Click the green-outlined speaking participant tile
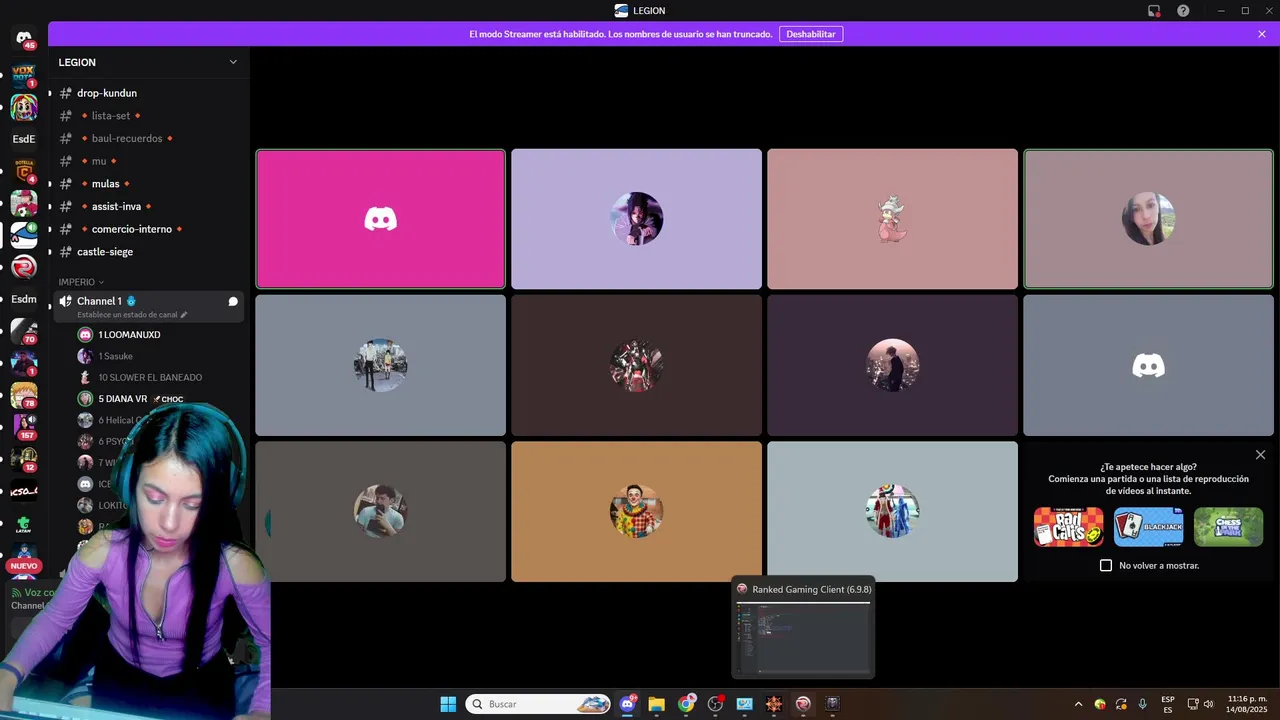 1148,219
